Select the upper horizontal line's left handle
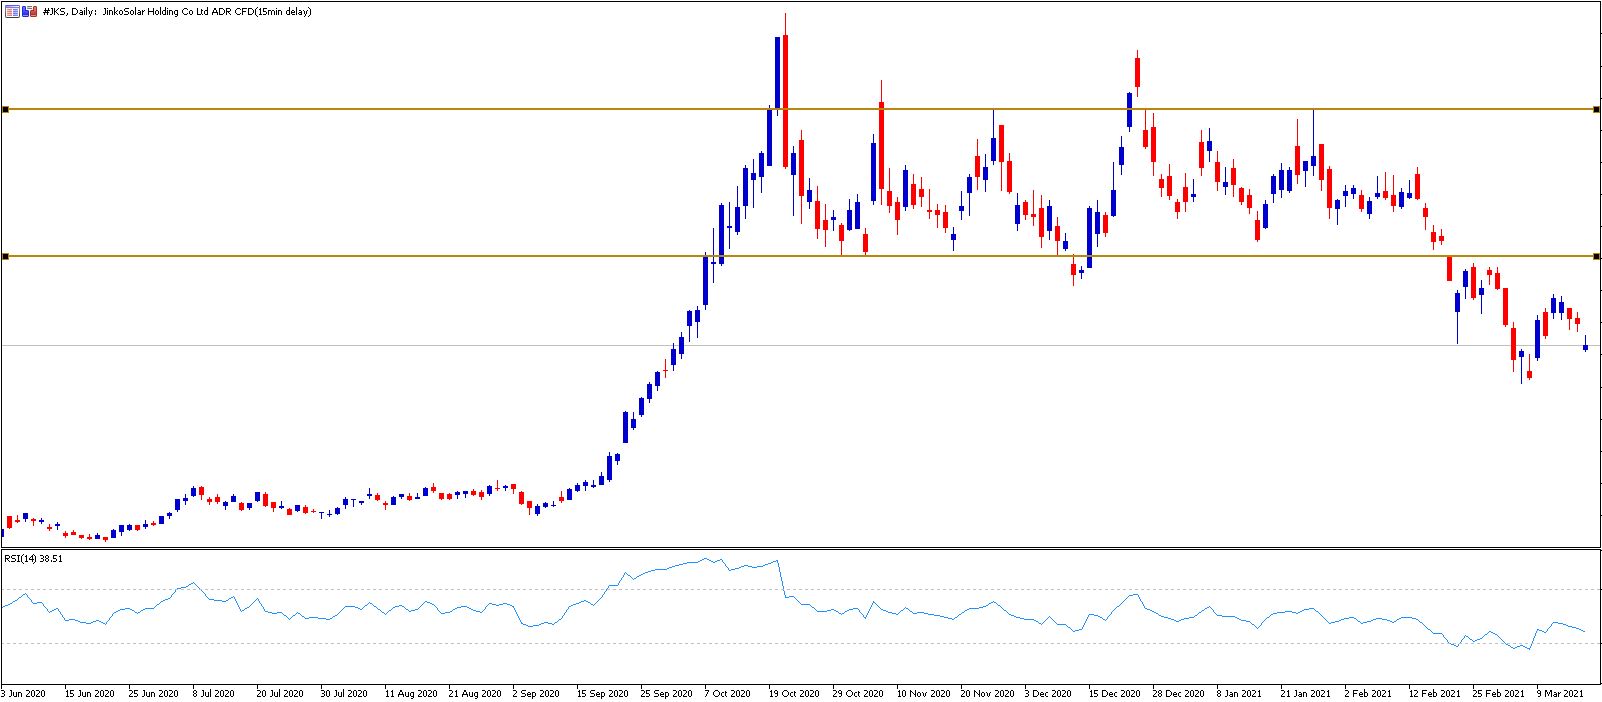 tap(5, 109)
